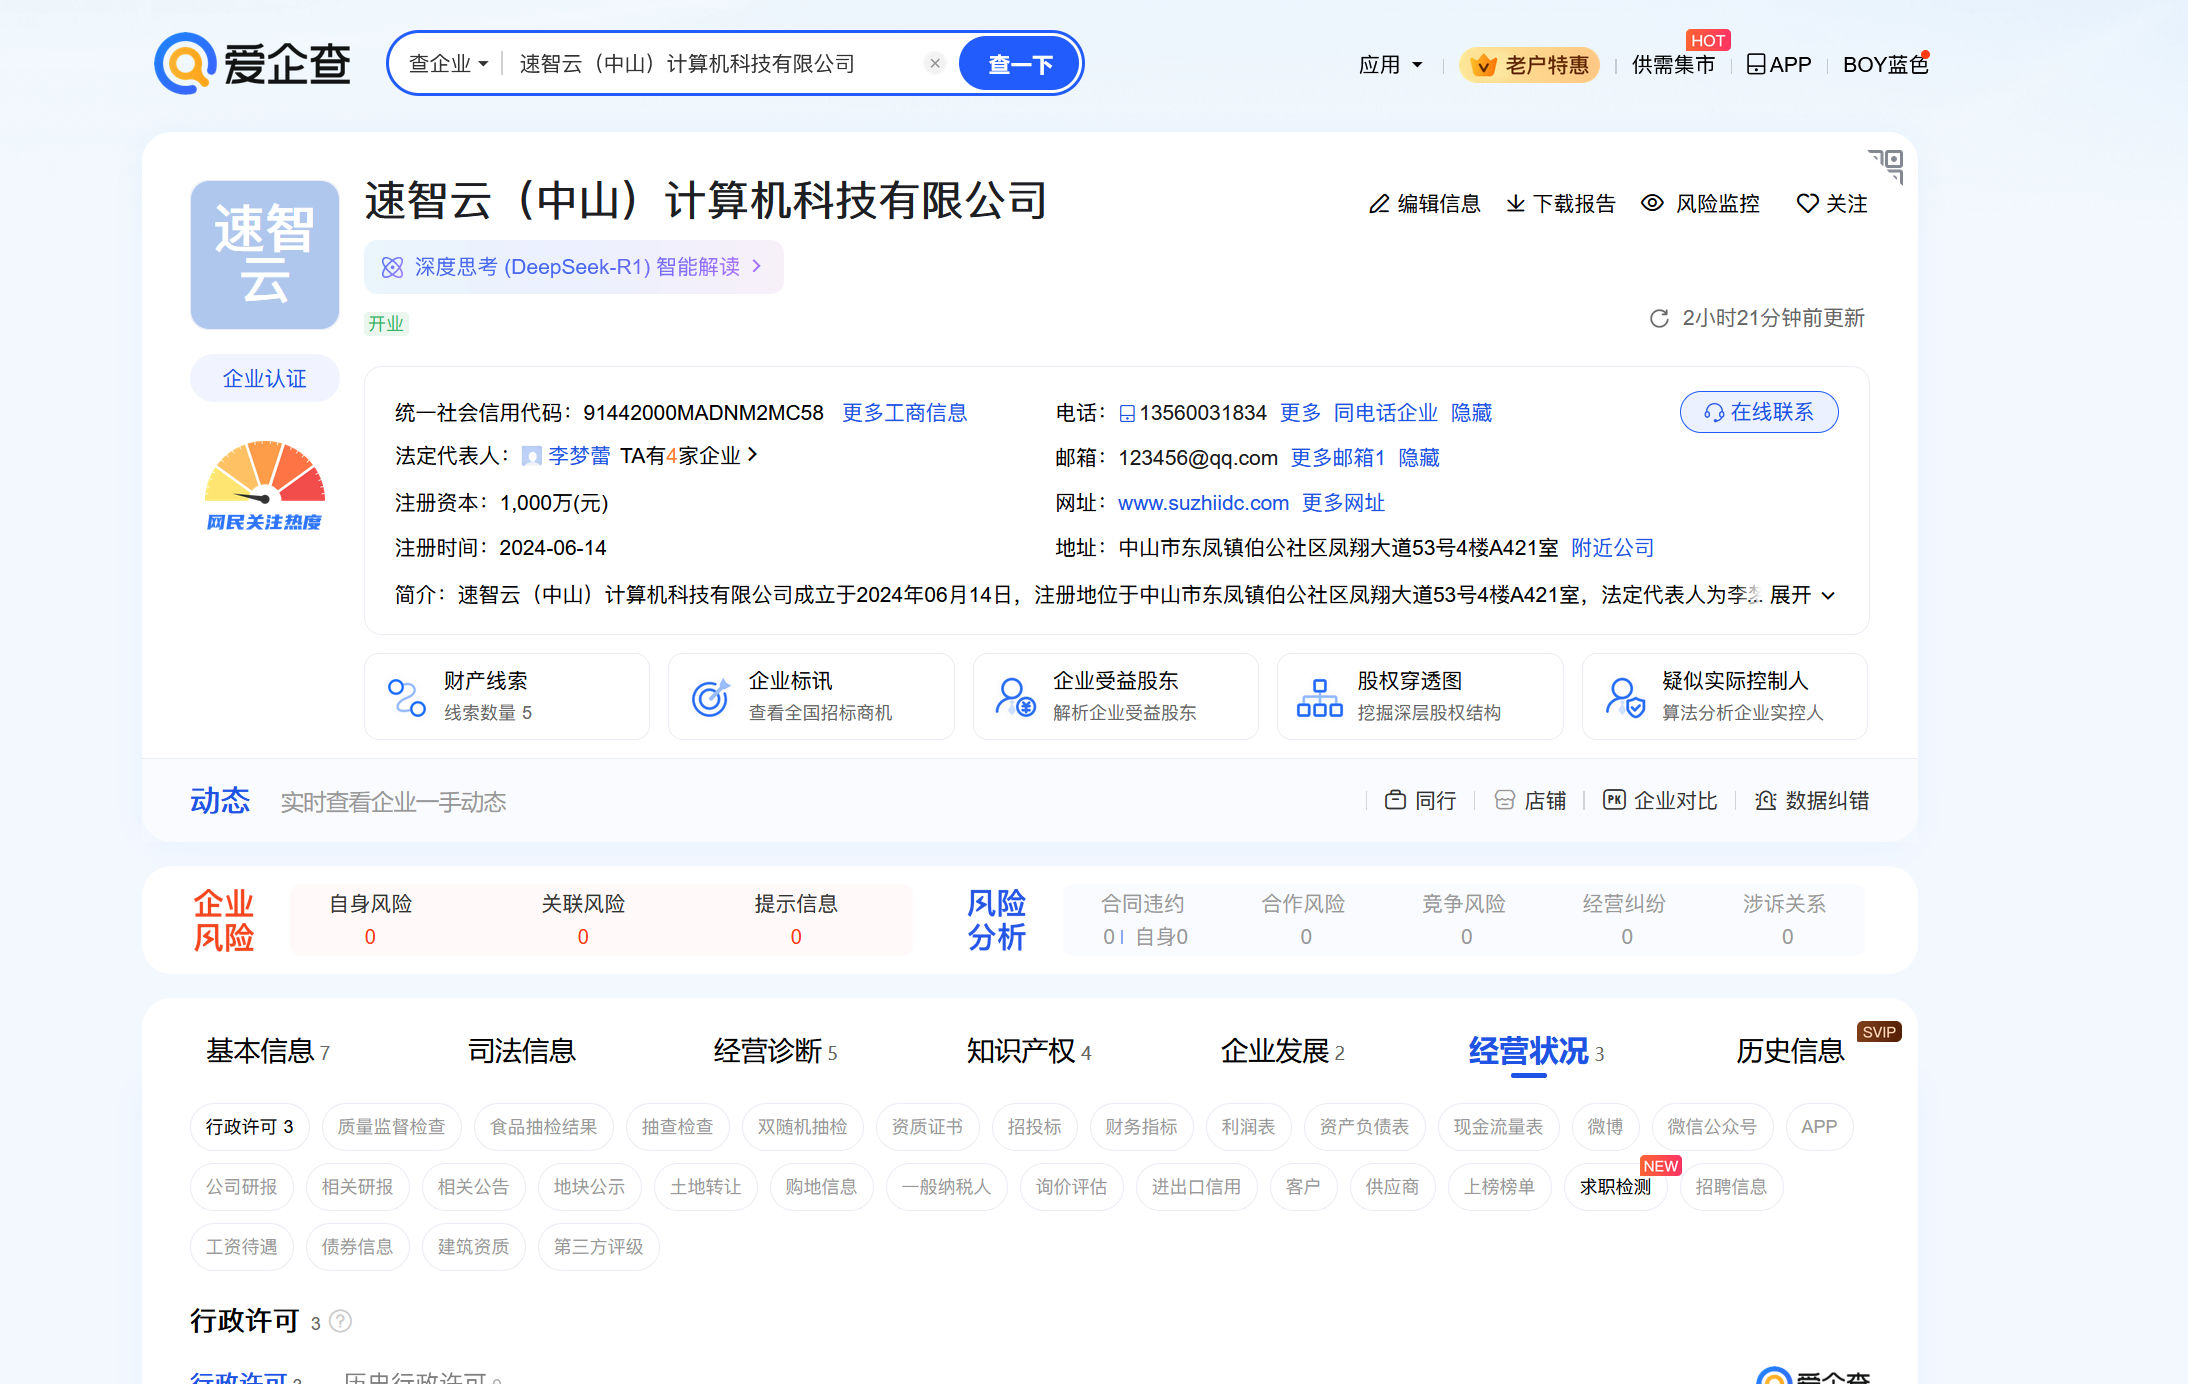Viewport: 2188px width, 1384px height.
Task: Switch to 知识产权 tab
Action: point(1028,1051)
